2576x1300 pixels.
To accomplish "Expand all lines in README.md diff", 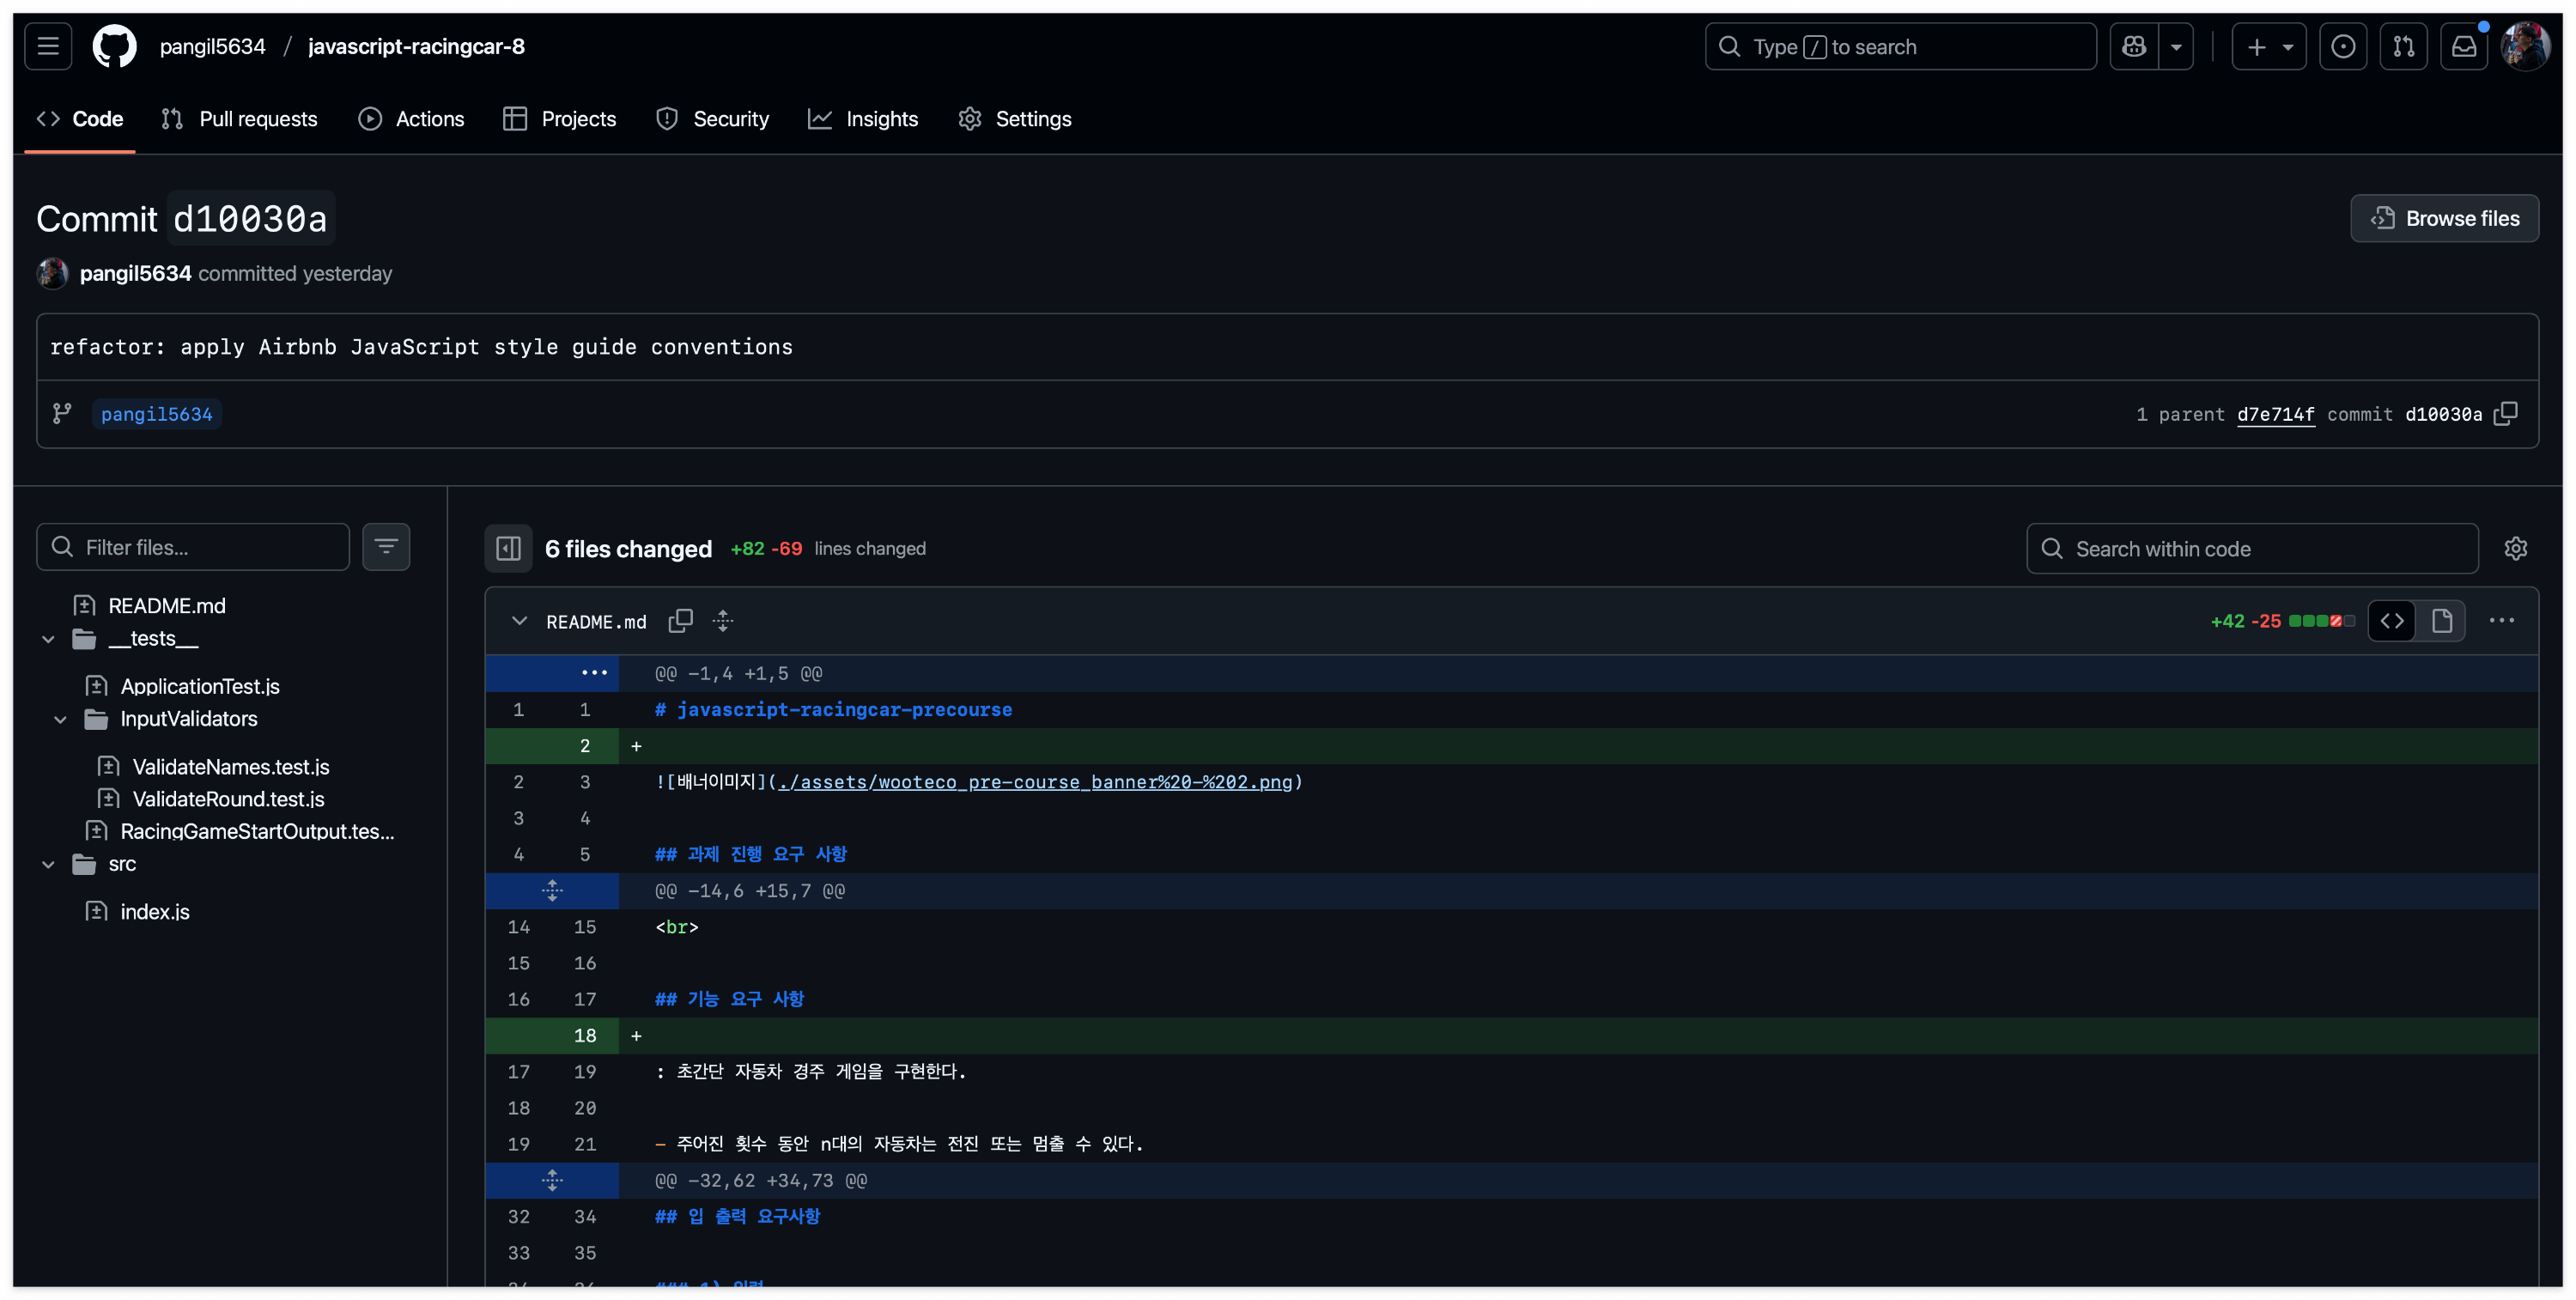I will [x=723, y=621].
